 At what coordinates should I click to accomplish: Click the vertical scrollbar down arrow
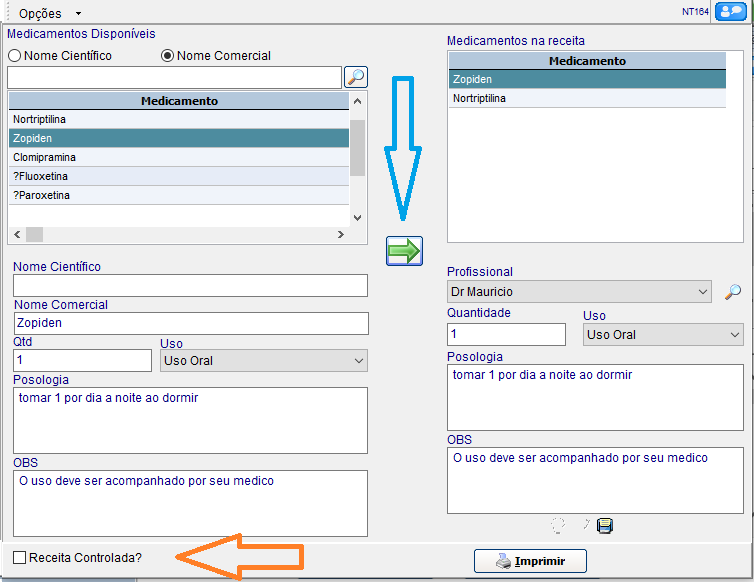pyautogui.click(x=357, y=217)
